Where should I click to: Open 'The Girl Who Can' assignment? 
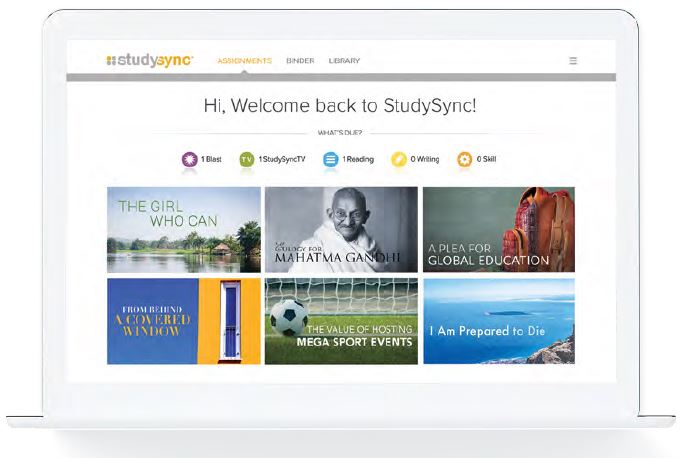pyautogui.click(x=184, y=230)
